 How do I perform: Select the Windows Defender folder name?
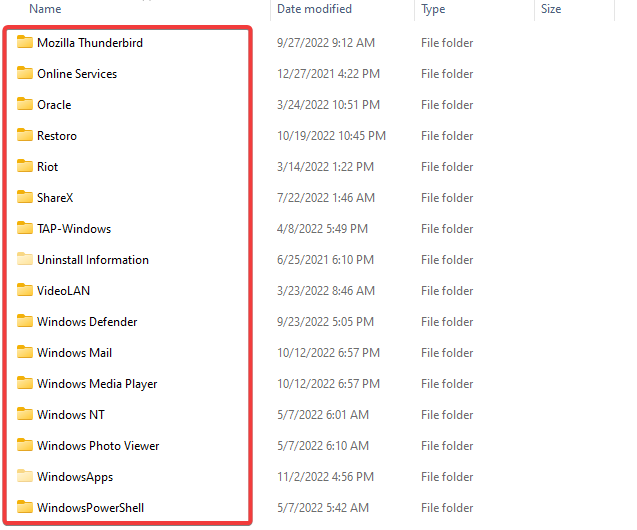87,322
